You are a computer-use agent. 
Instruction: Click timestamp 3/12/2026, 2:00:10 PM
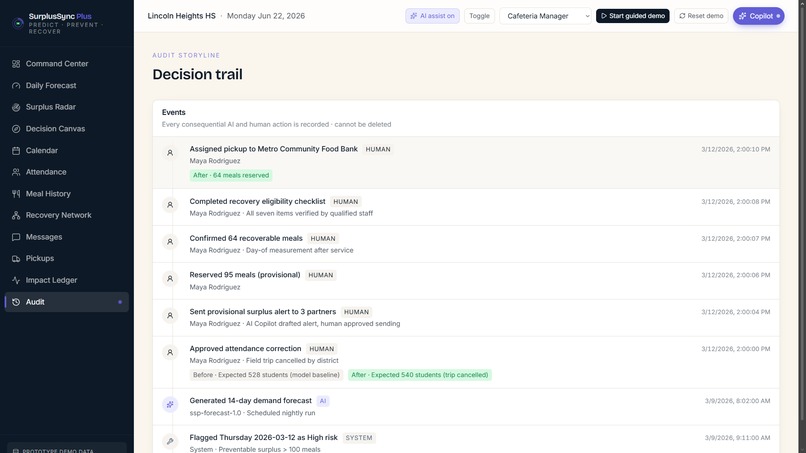pyautogui.click(x=736, y=150)
